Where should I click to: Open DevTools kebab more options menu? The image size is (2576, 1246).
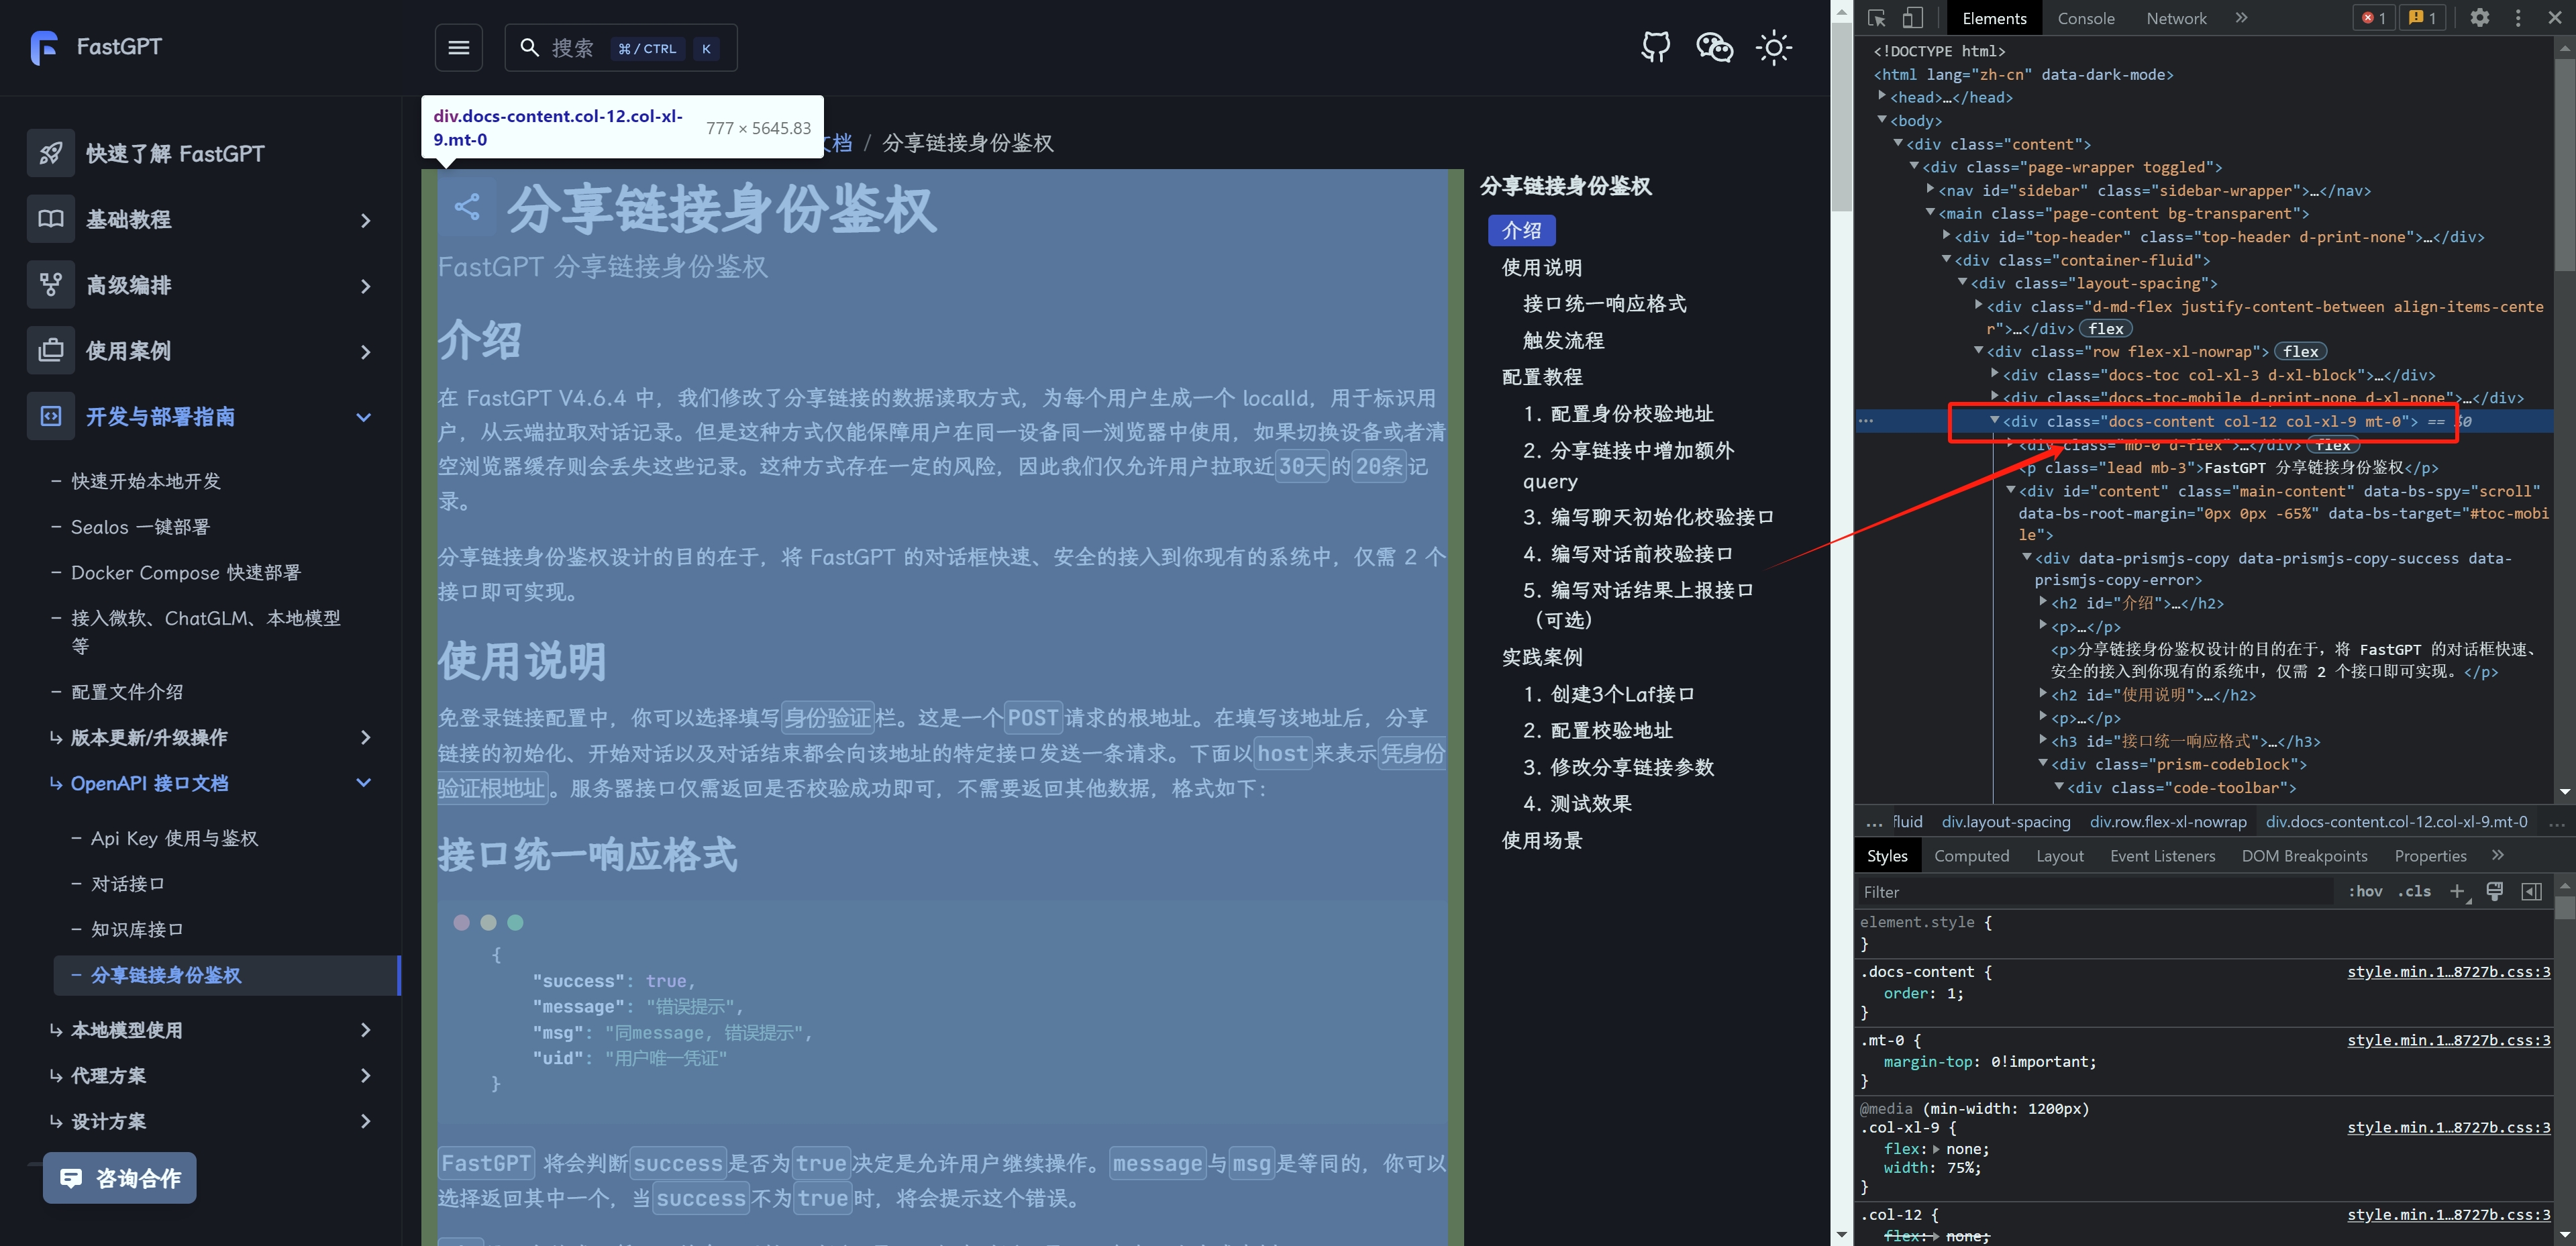tap(2518, 18)
